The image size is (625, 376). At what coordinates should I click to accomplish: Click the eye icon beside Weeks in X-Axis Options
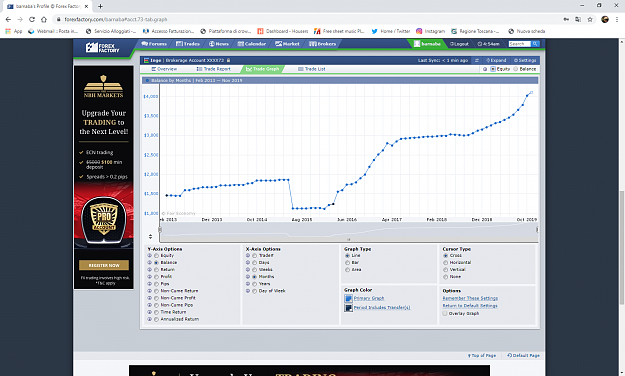pos(248,270)
